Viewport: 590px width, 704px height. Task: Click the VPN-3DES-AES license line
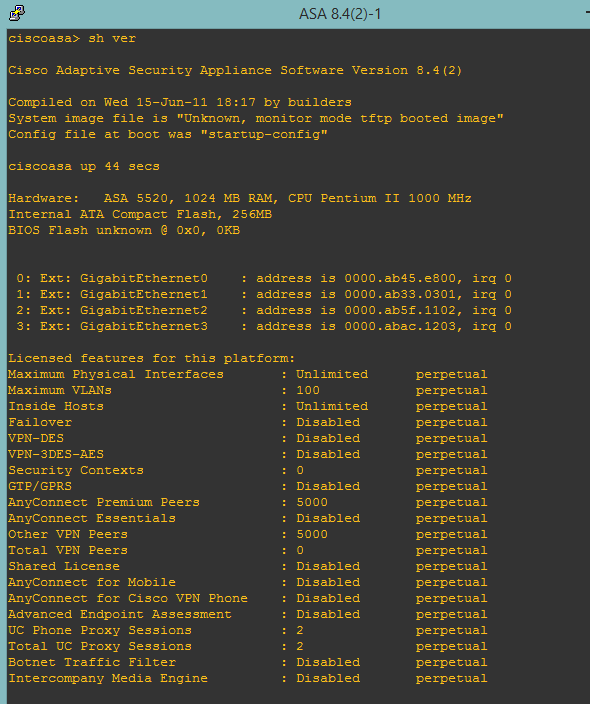[x=247, y=454]
